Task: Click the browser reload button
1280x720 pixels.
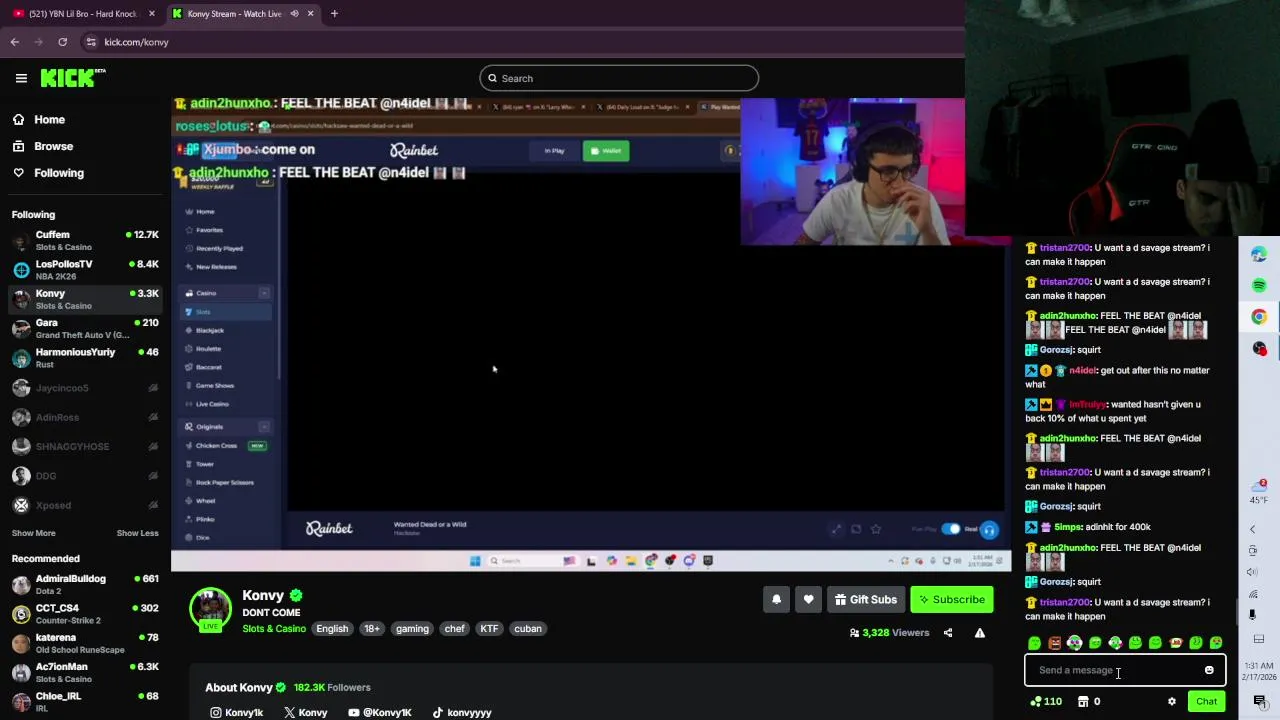Action: [x=62, y=42]
